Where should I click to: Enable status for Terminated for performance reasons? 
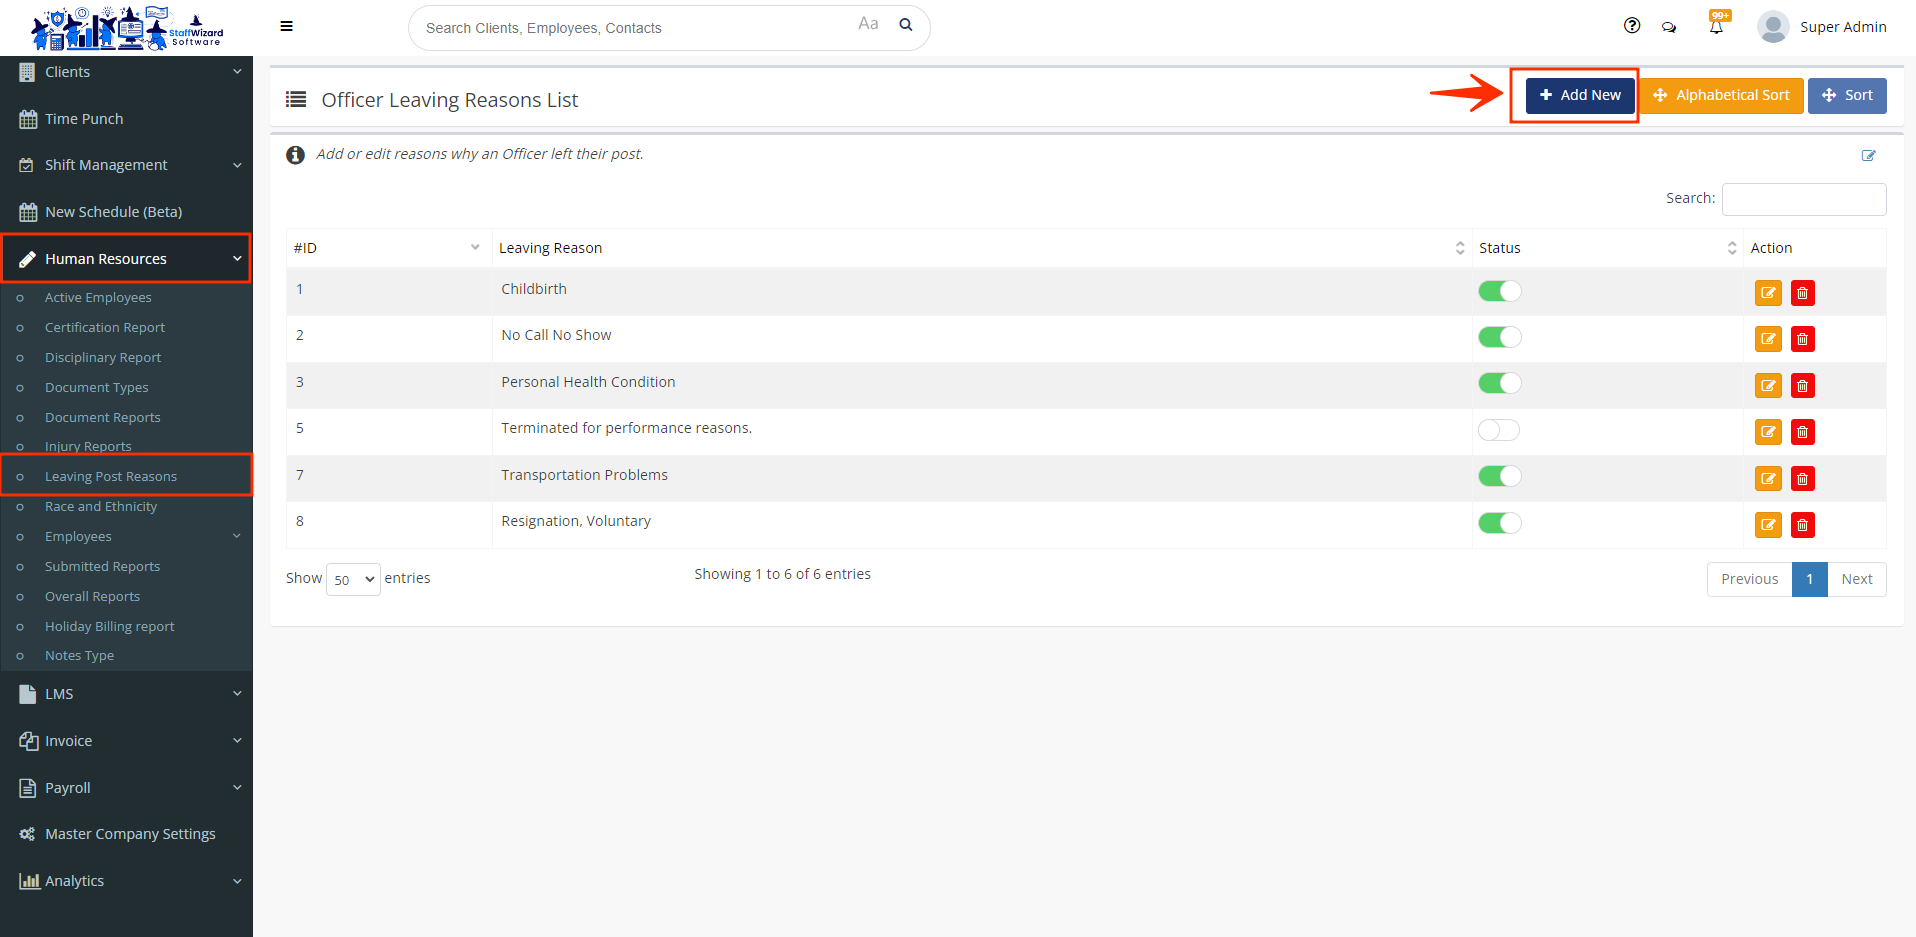(1498, 429)
